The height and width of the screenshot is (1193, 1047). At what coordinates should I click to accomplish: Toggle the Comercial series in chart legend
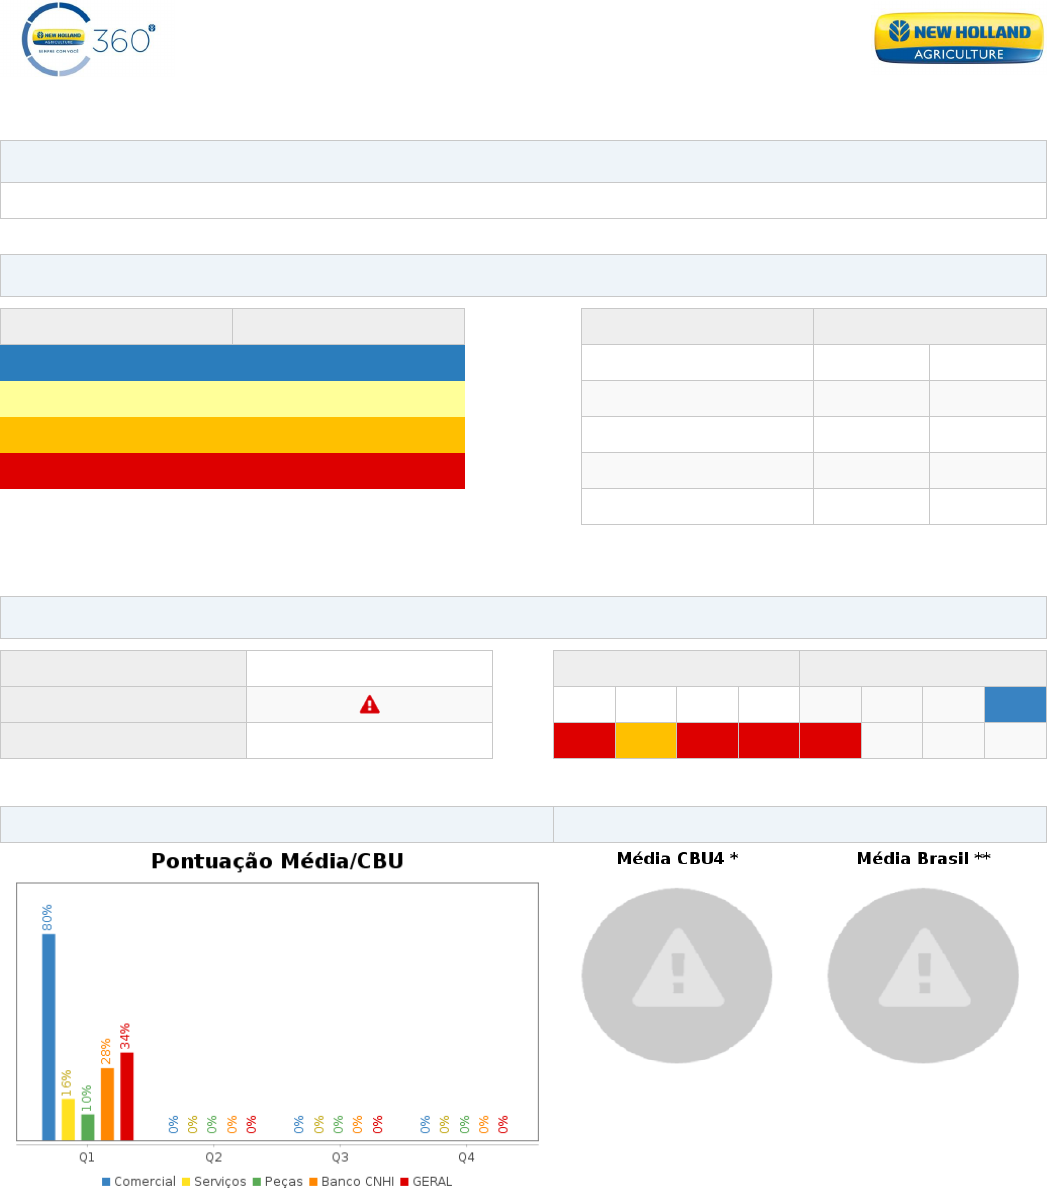tap(139, 1182)
